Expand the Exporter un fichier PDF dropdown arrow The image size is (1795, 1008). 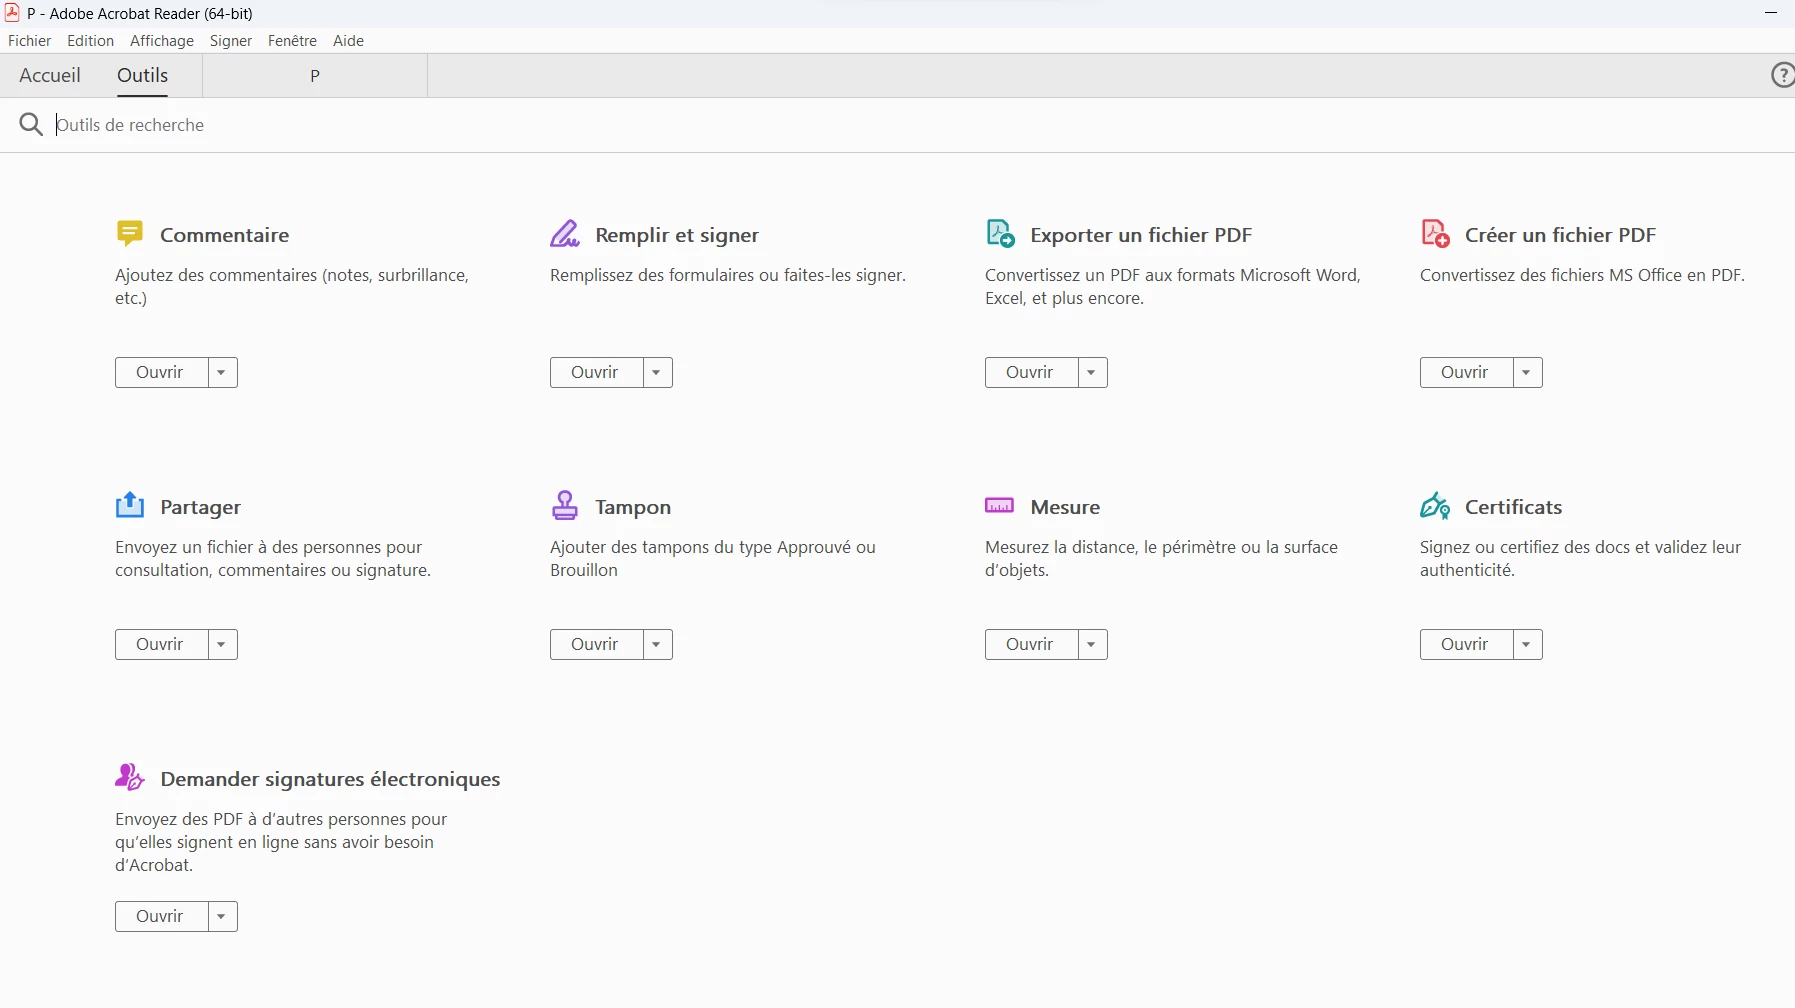1092,372
